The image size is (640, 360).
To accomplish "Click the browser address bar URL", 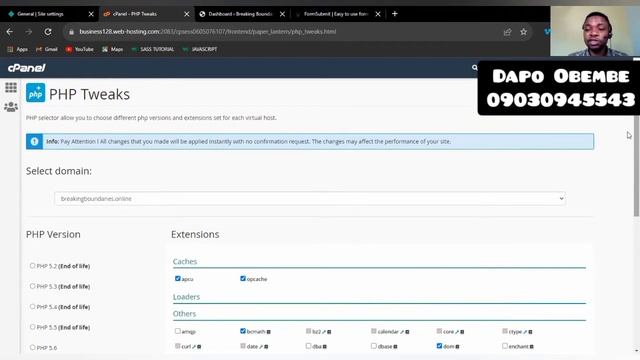I will click(208, 32).
